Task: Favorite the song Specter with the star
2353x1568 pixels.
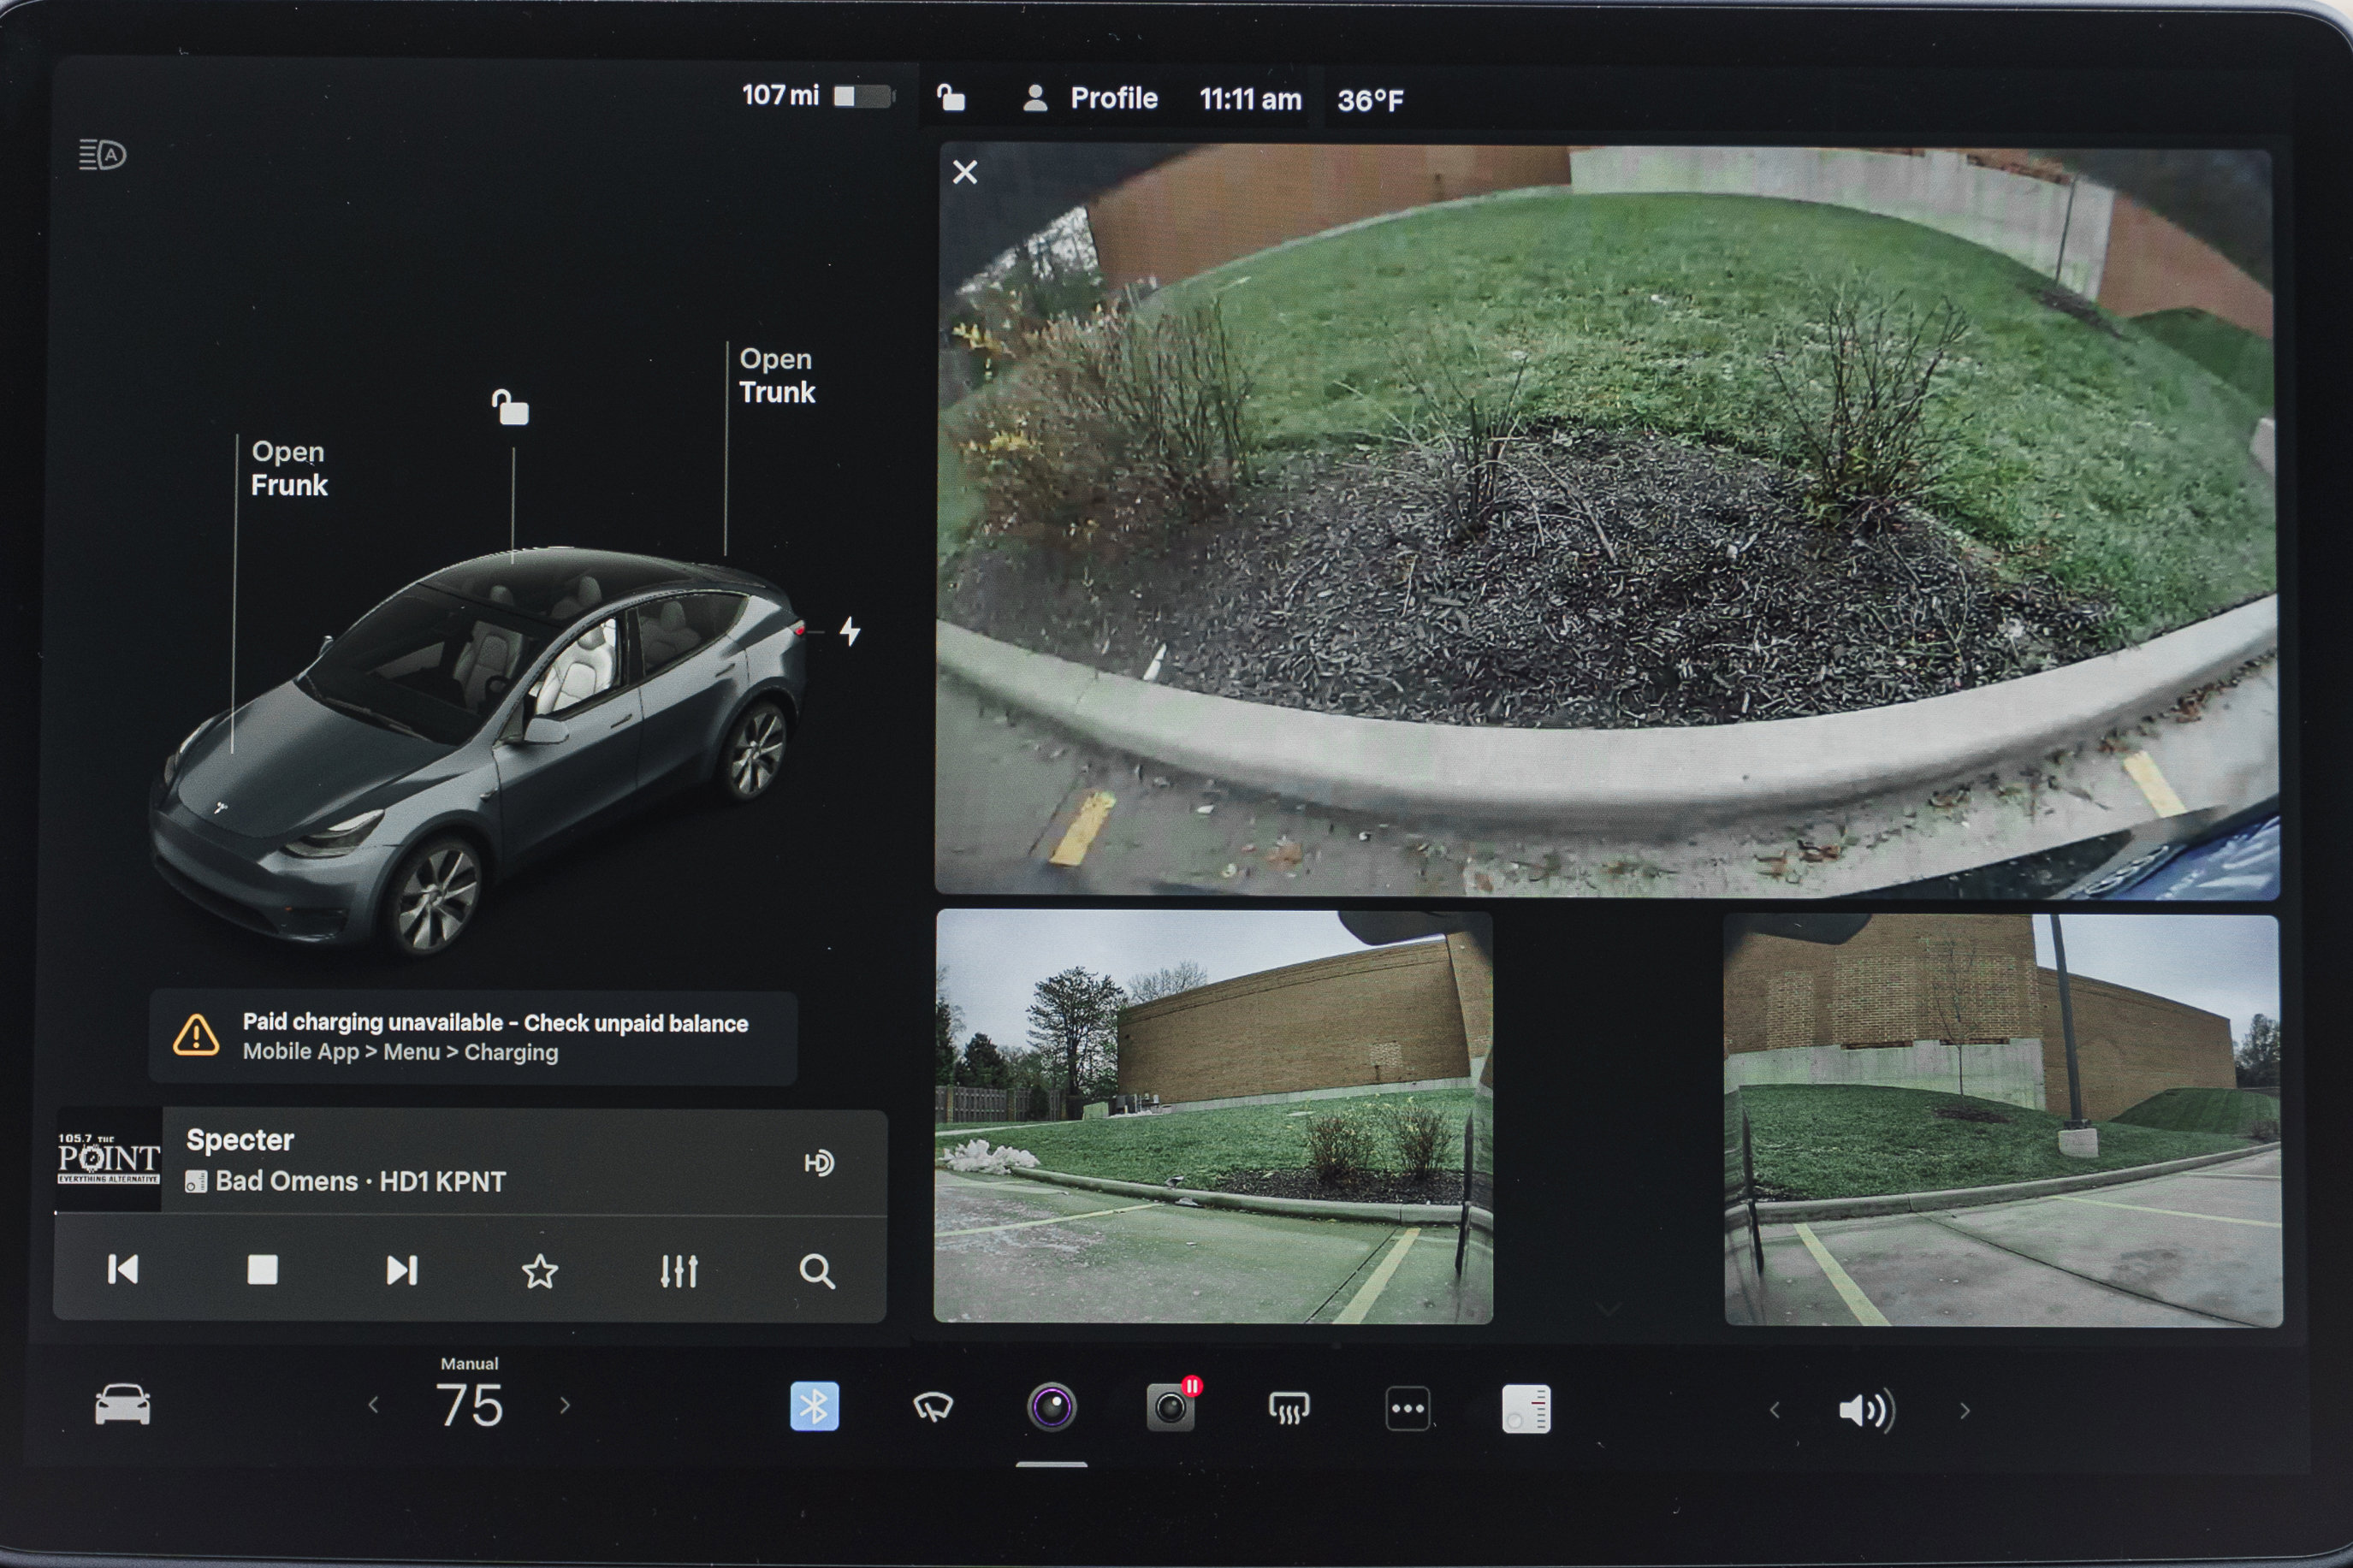Action: [x=540, y=1270]
